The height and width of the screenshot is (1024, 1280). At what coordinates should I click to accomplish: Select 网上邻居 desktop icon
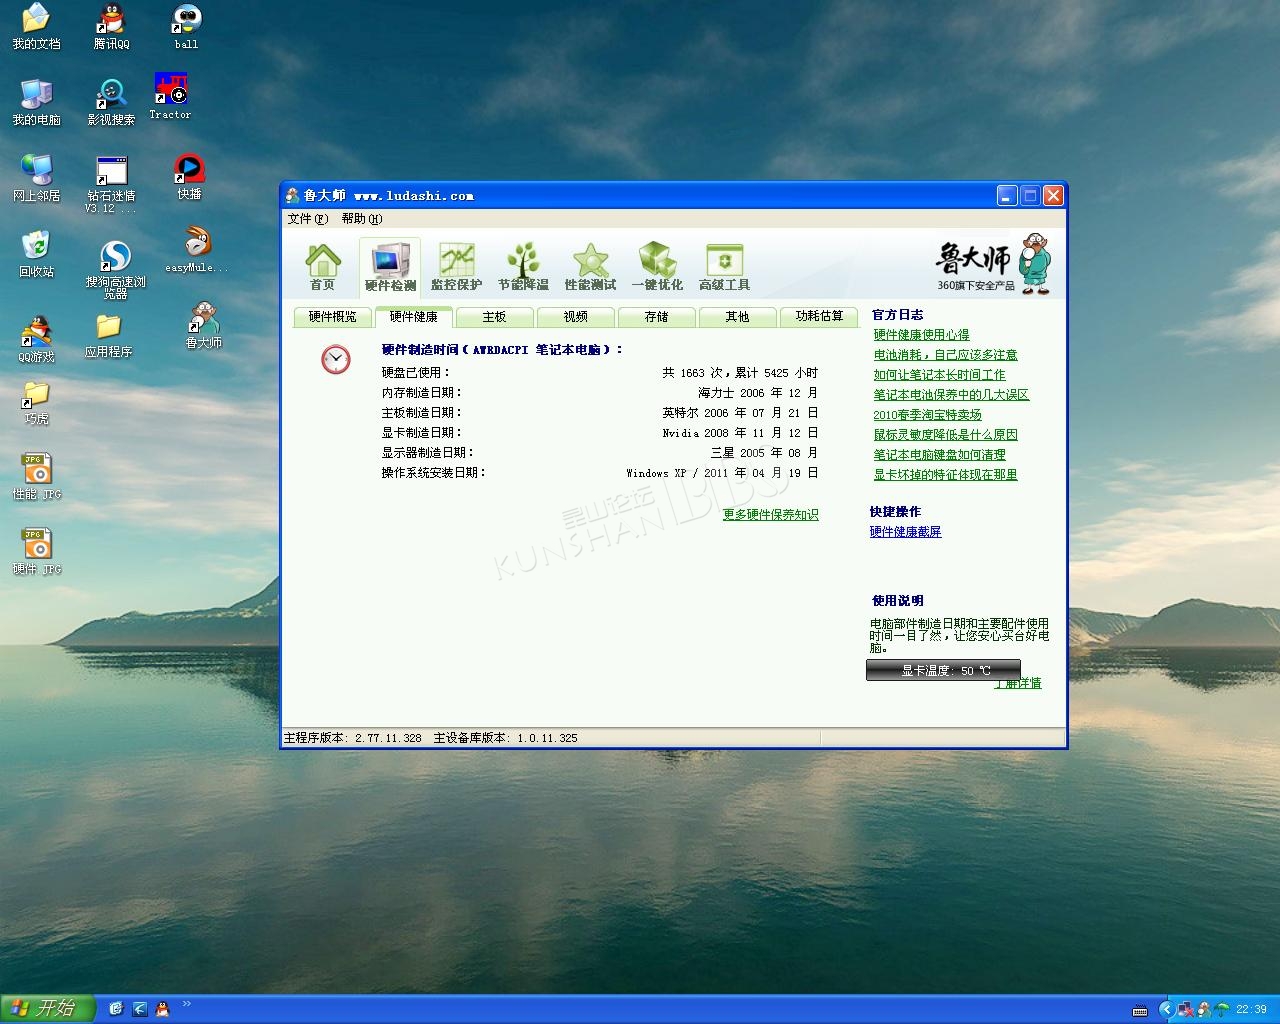coord(36,178)
